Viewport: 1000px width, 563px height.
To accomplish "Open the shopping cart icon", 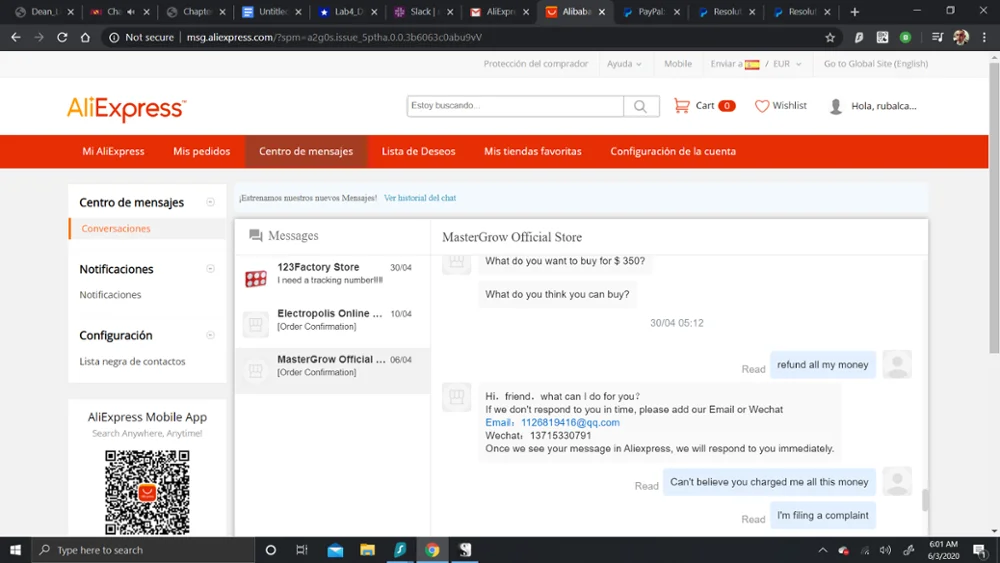I will coord(681,106).
